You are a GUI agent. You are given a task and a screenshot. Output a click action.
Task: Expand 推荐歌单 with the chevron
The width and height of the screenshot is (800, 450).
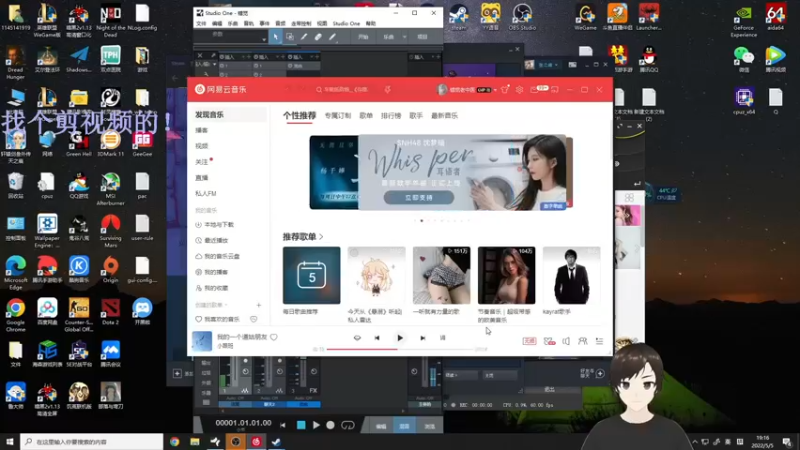321,237
